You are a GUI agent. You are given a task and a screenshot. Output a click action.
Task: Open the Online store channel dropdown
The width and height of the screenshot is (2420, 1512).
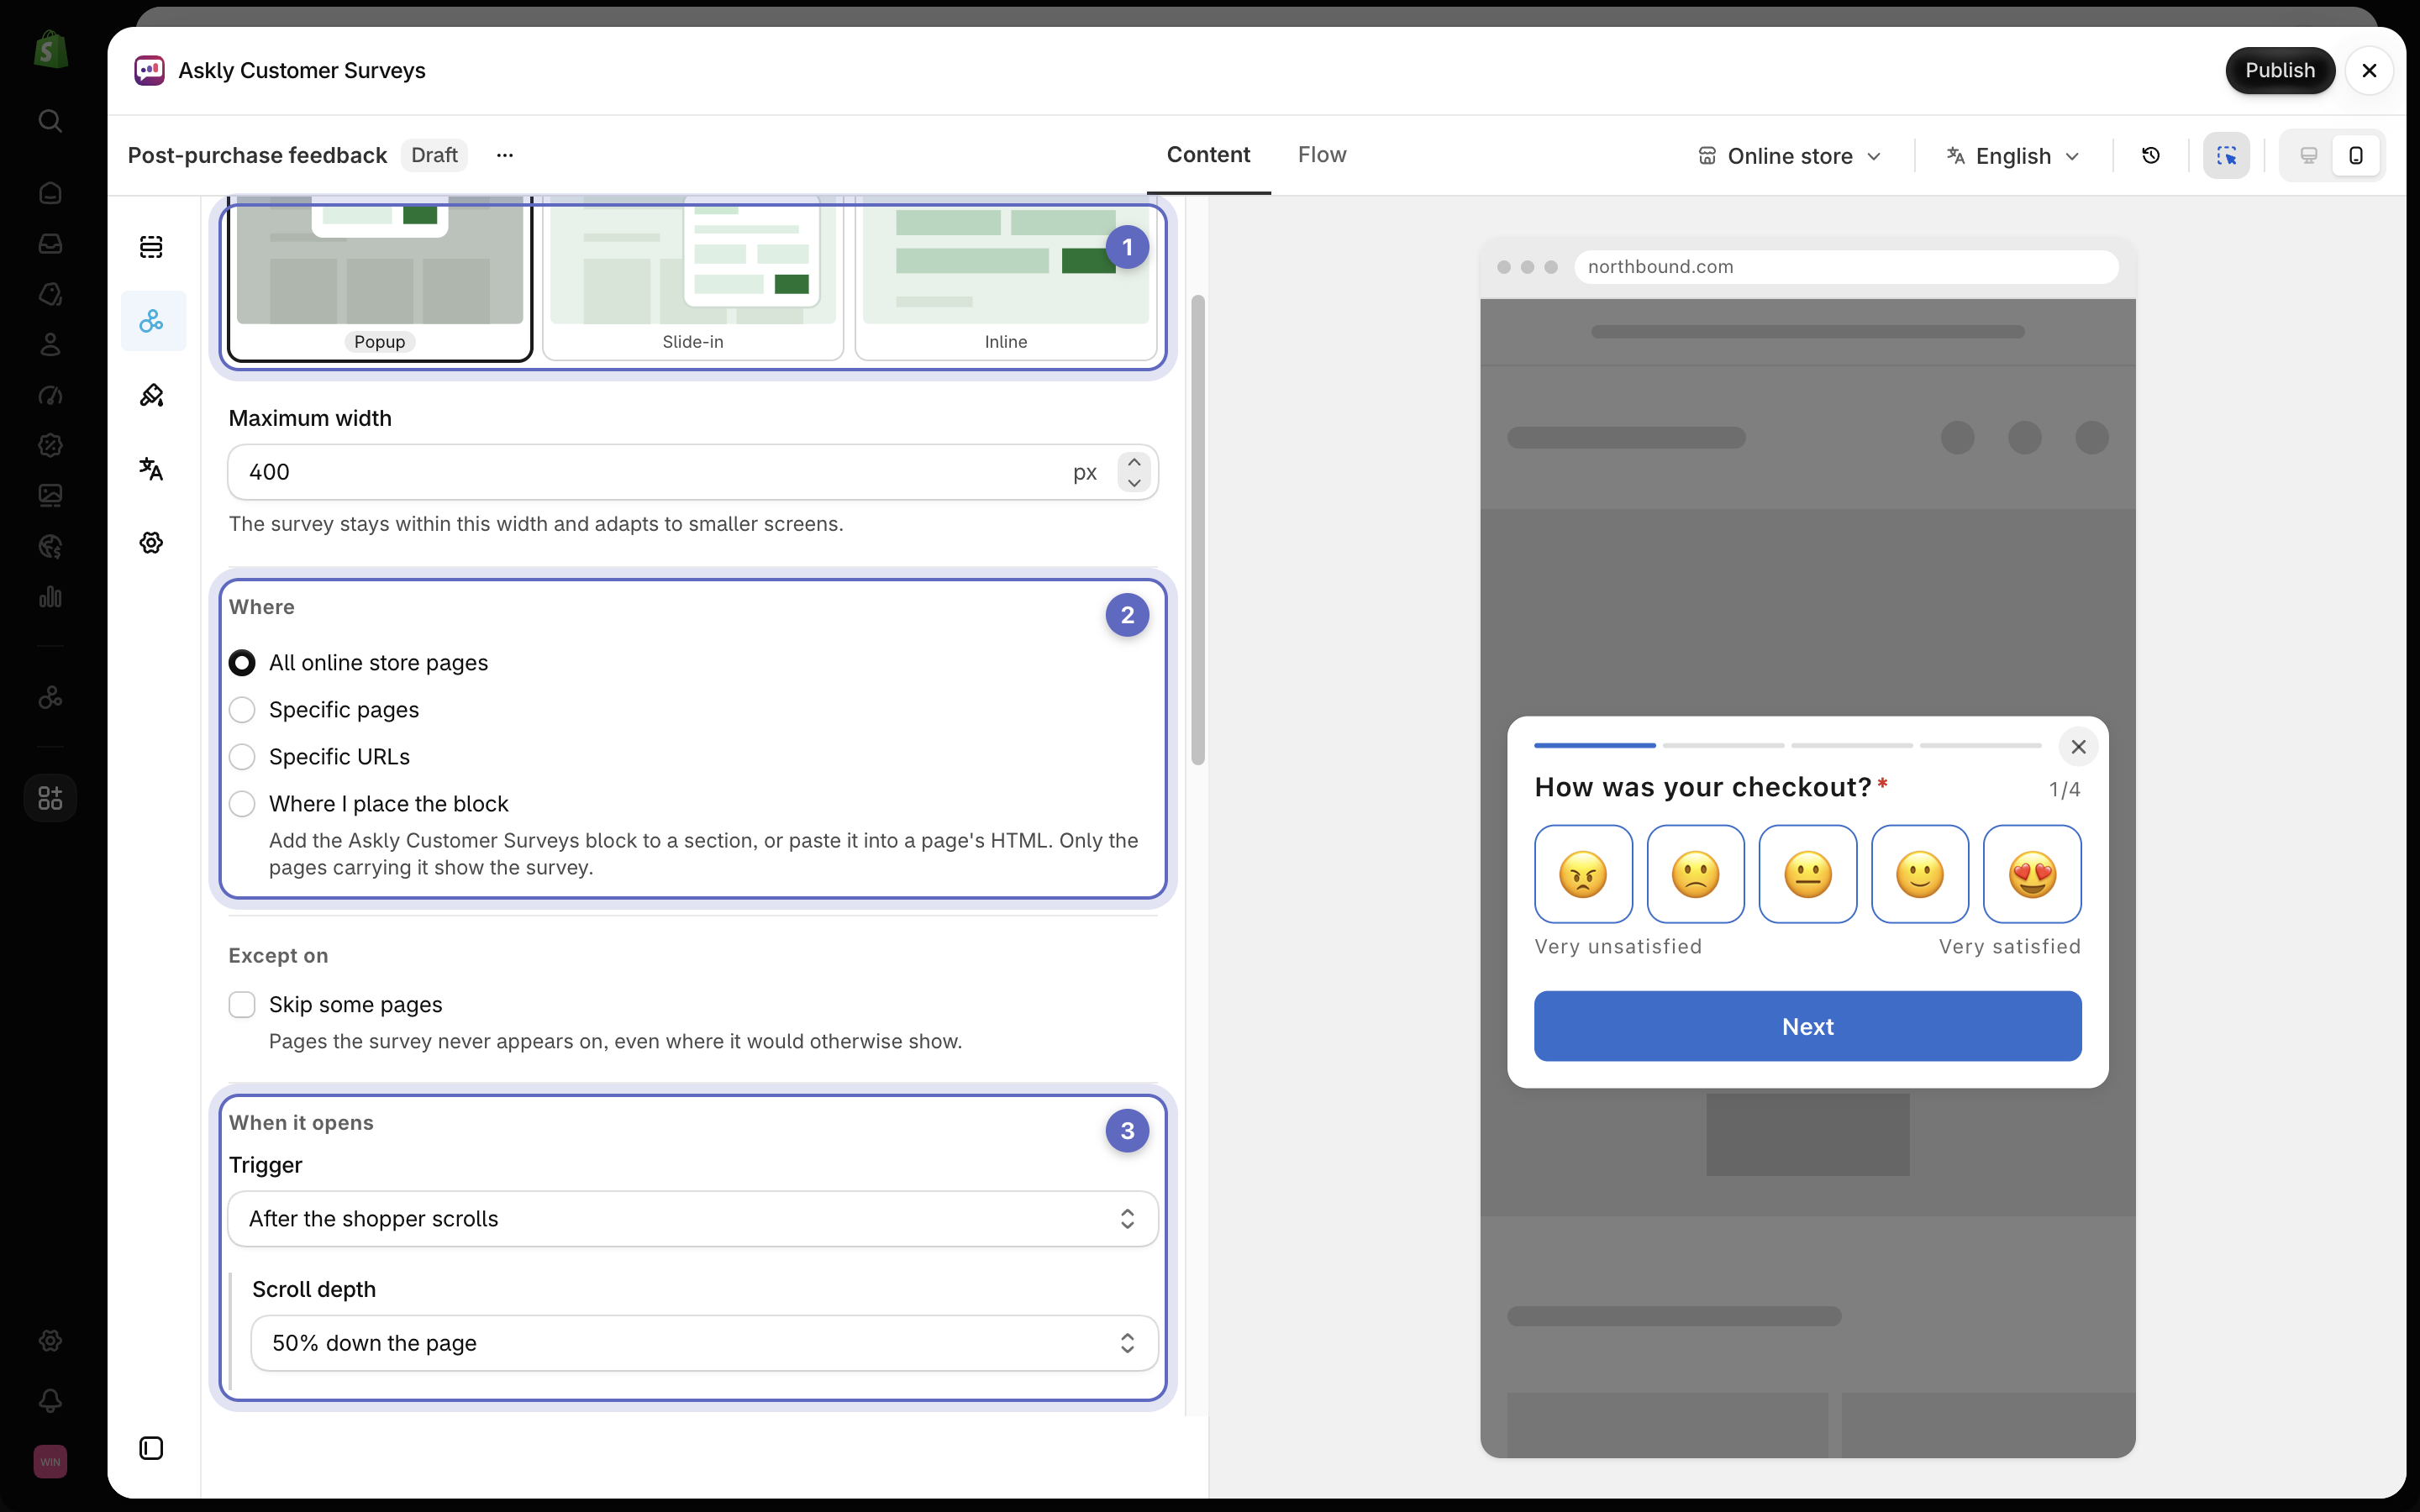click(1790, 156)
